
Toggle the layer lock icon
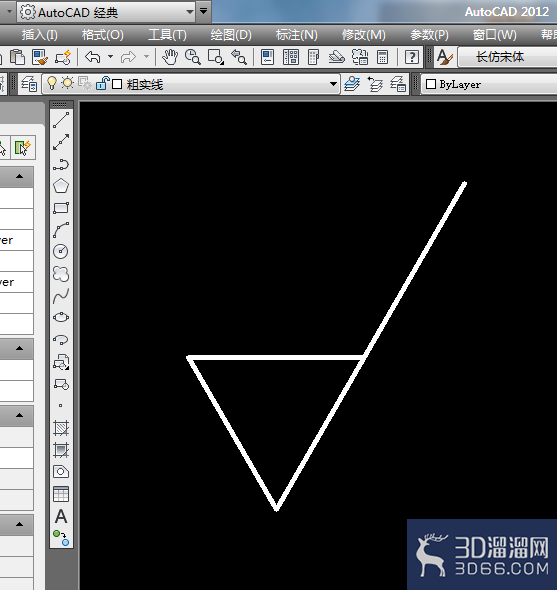pos(102,83)
